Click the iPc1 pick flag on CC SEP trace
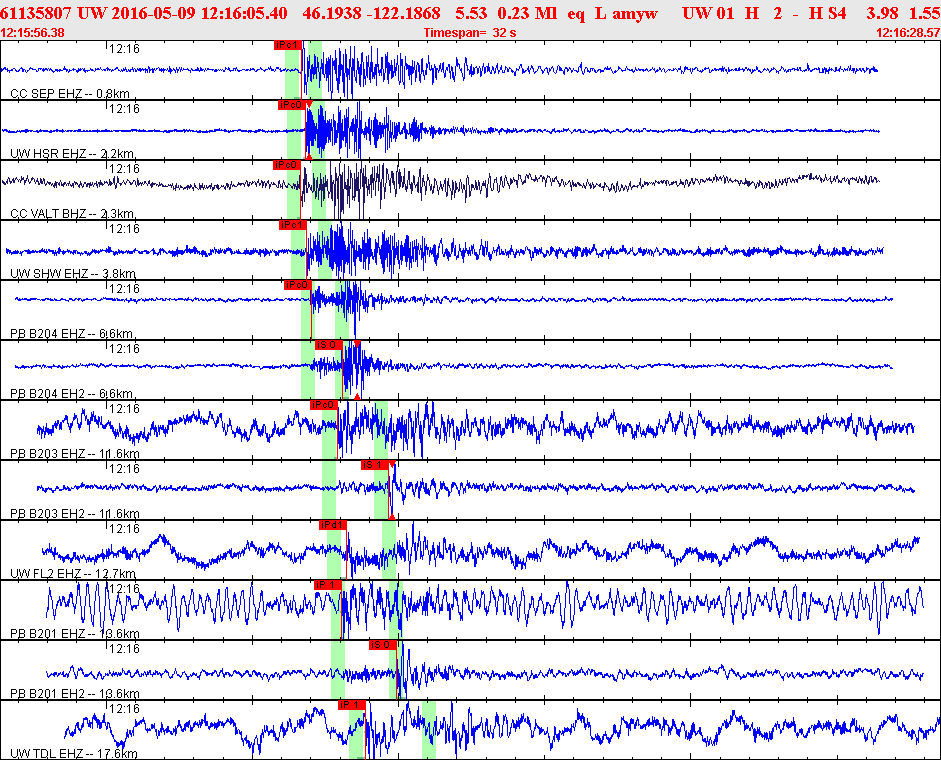This screenshot has width=941, height=760. 287,45
